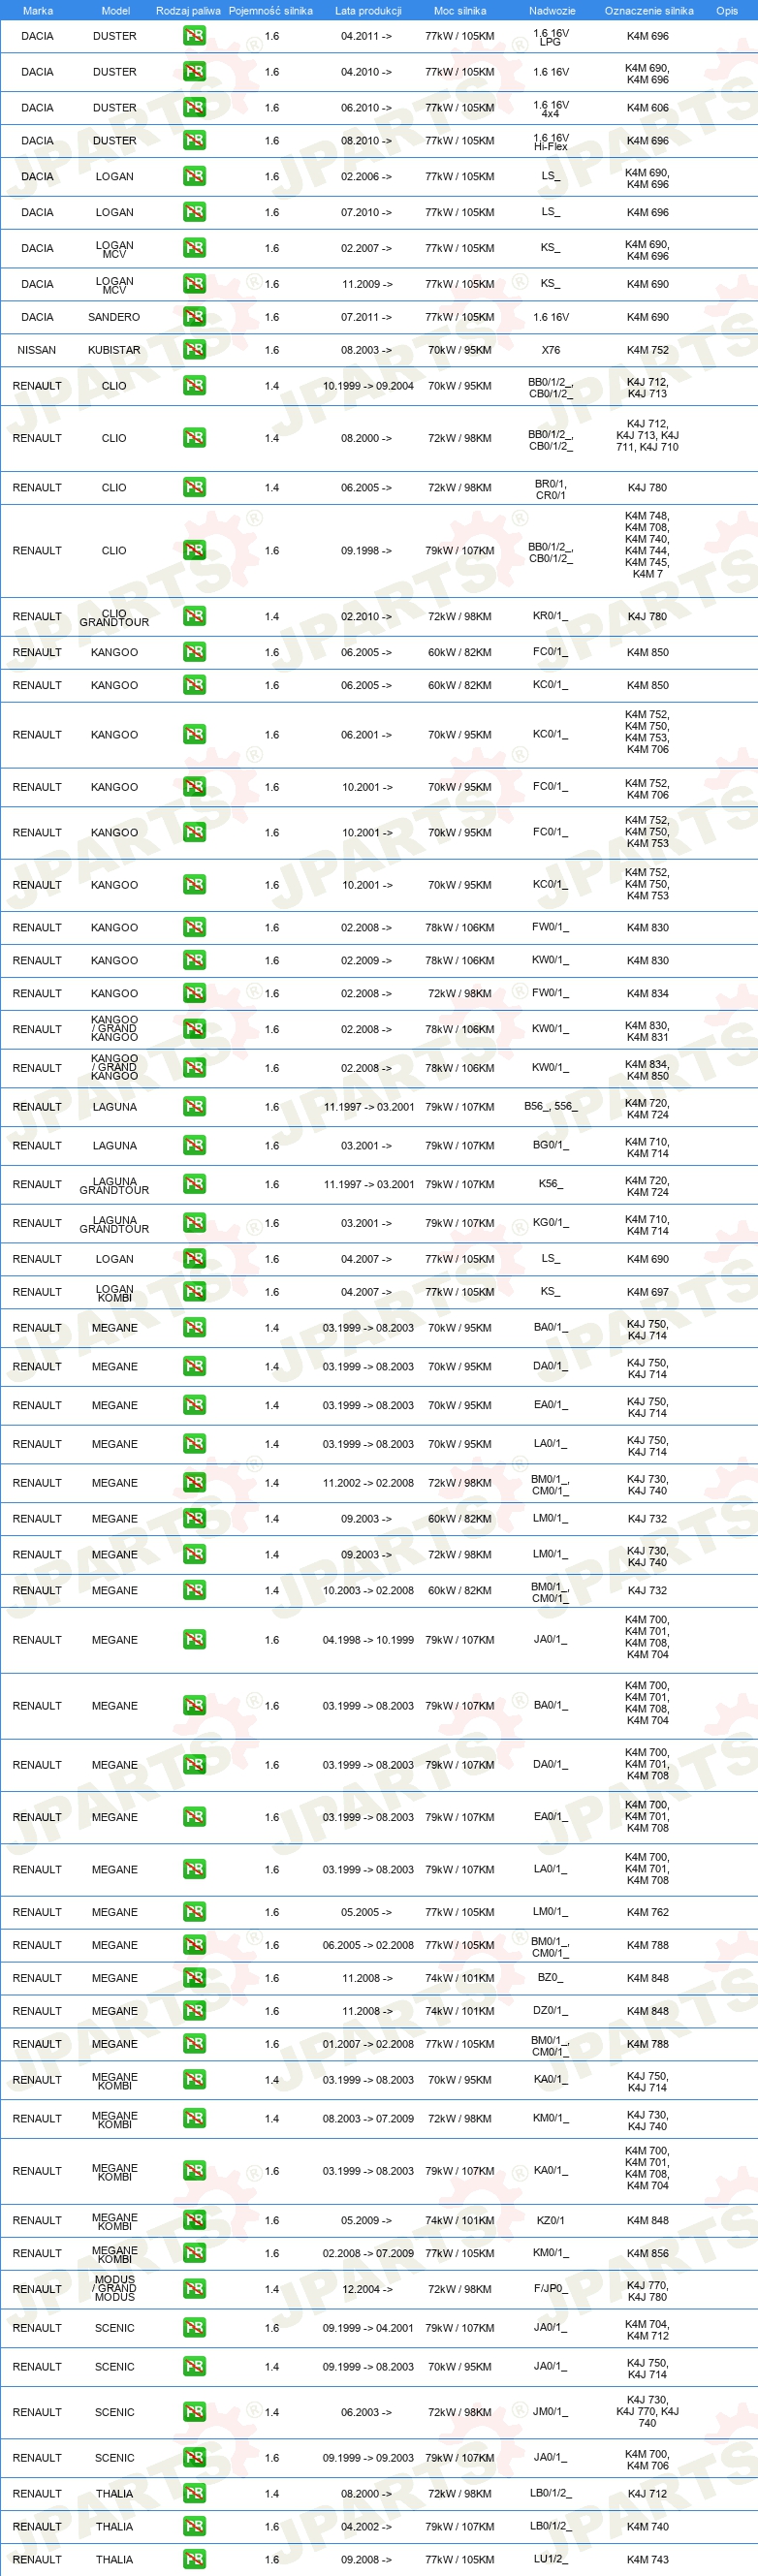Viewport: 758px width, 2576px height.
Task: Select the K4M 697 engine code cell
Action: coord(648,1293)
